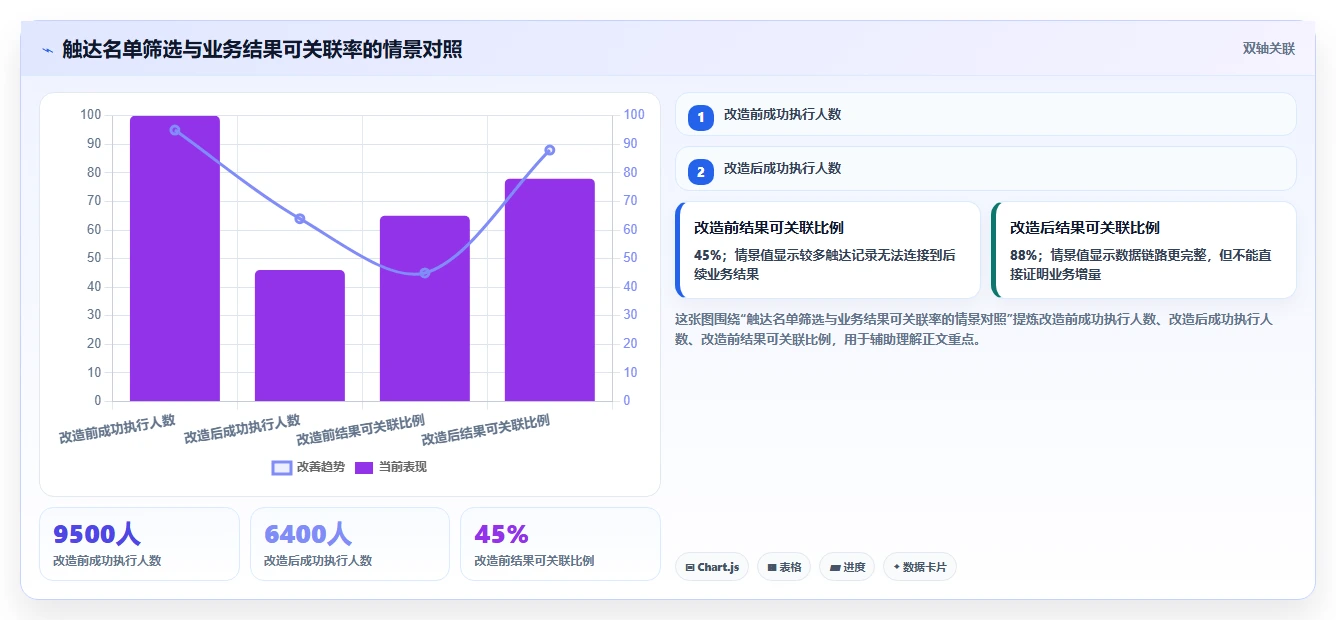Select the 改造后成功执行人数 bar in the chart
1336x620 pixels.
(300, 335)
